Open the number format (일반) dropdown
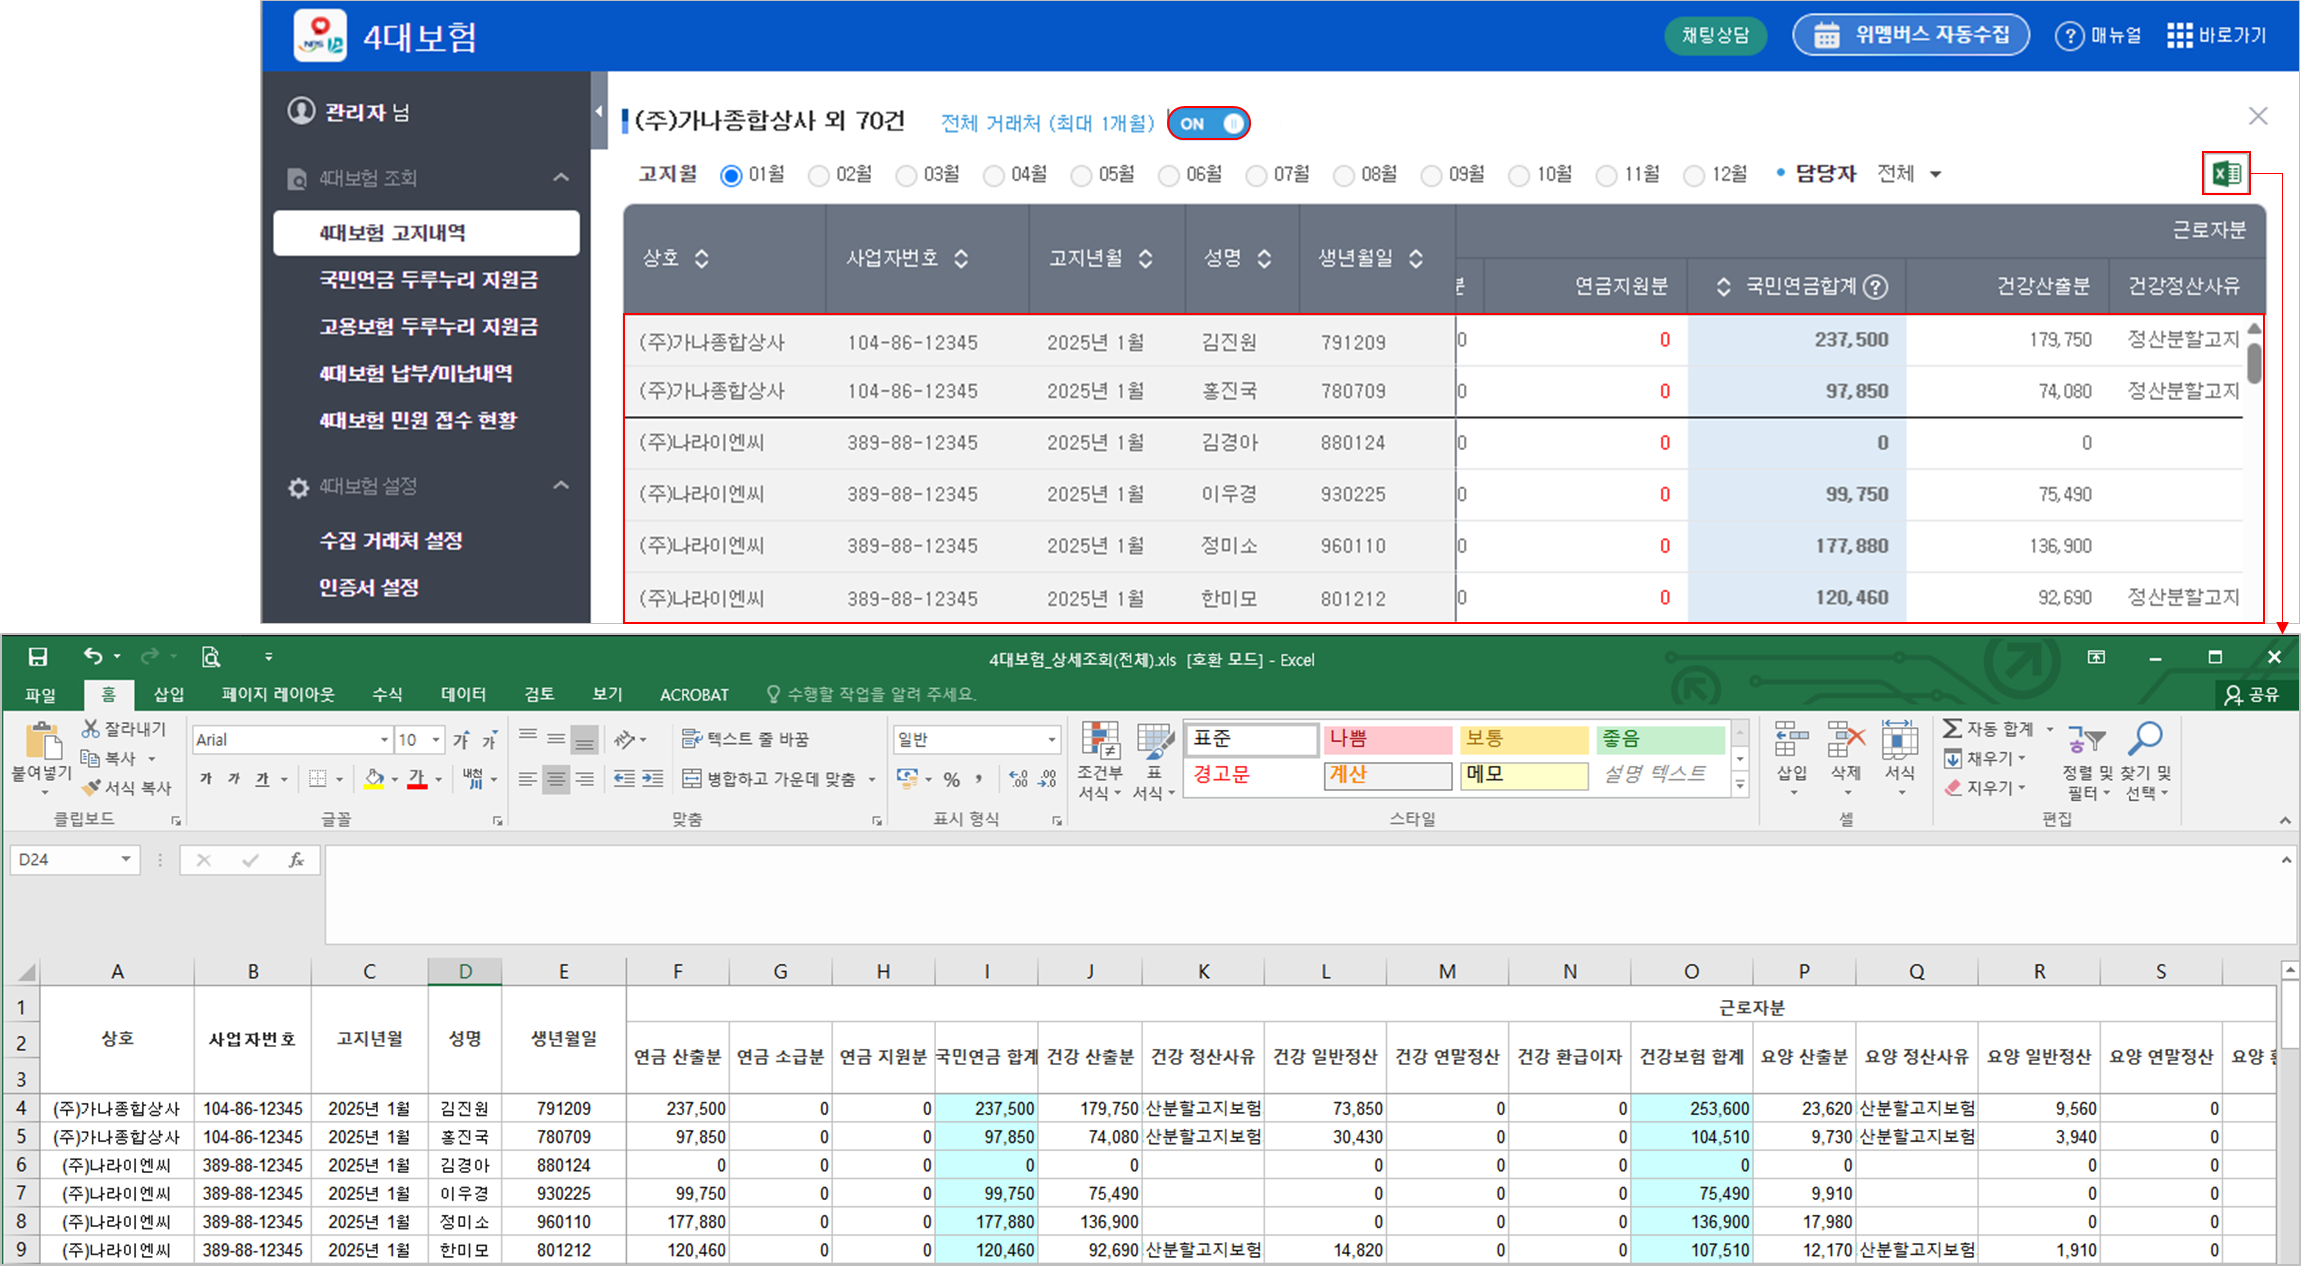 click(1052, 740)
